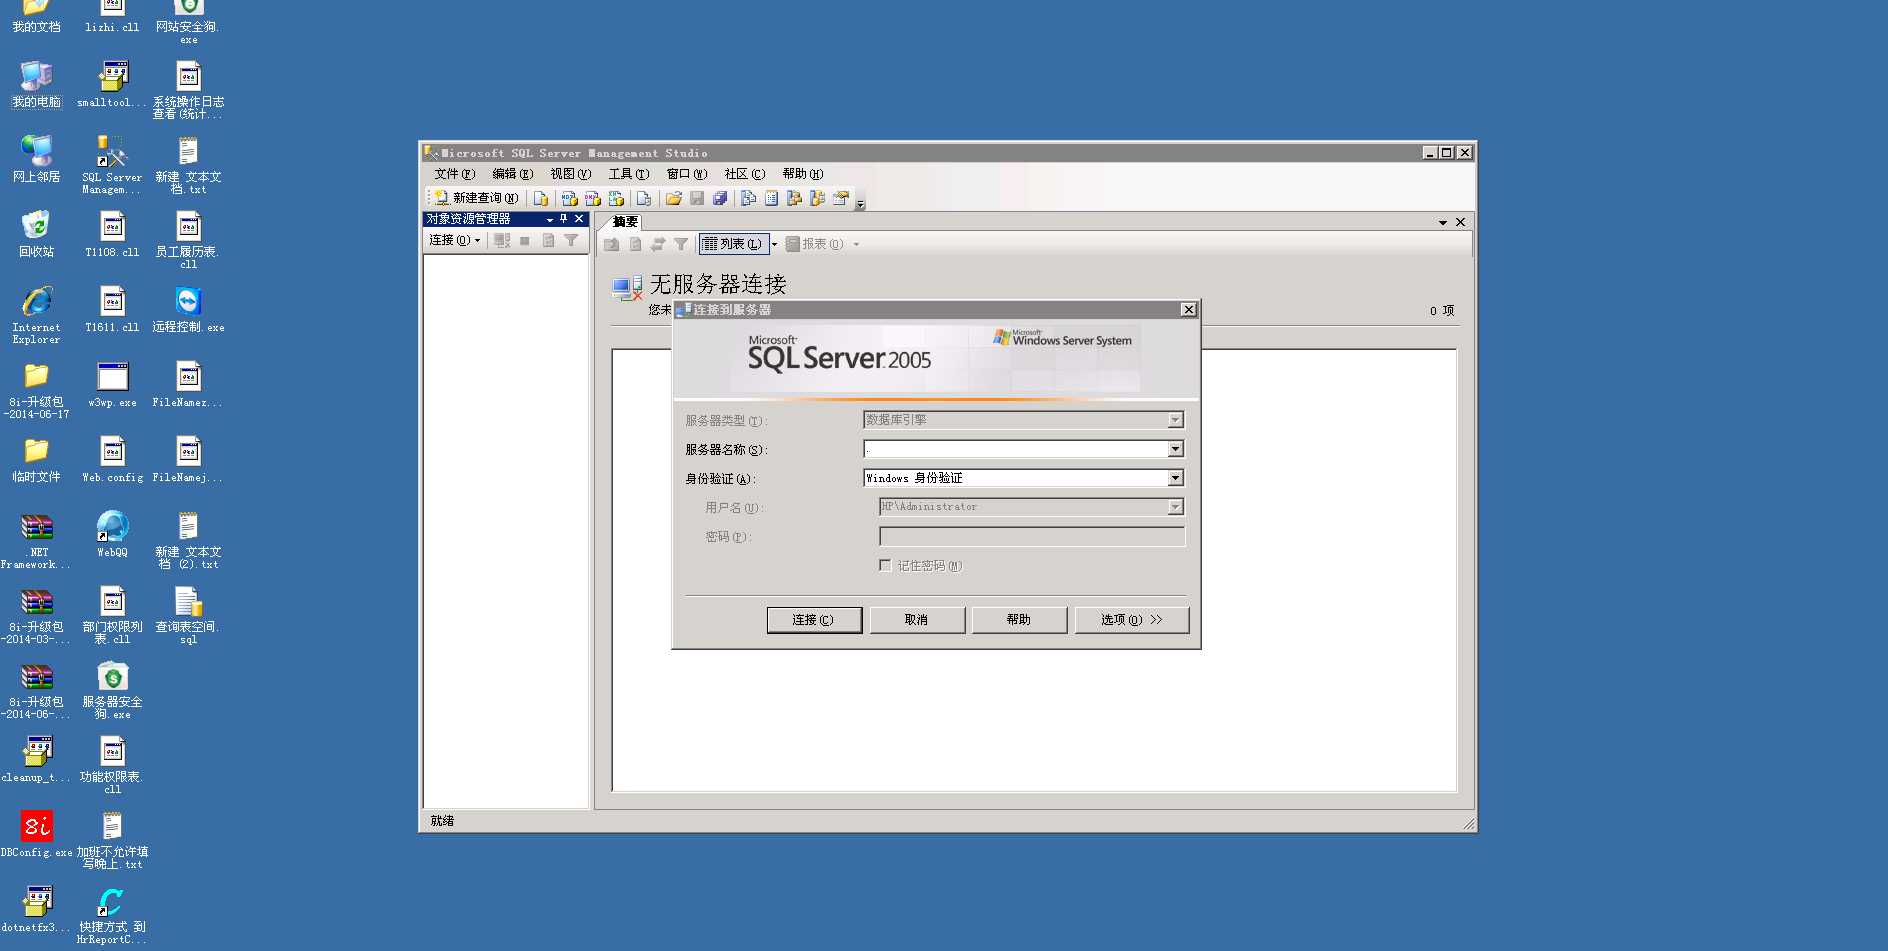Click the SQL Server Mobile Query icon

(x=644, y=198)
